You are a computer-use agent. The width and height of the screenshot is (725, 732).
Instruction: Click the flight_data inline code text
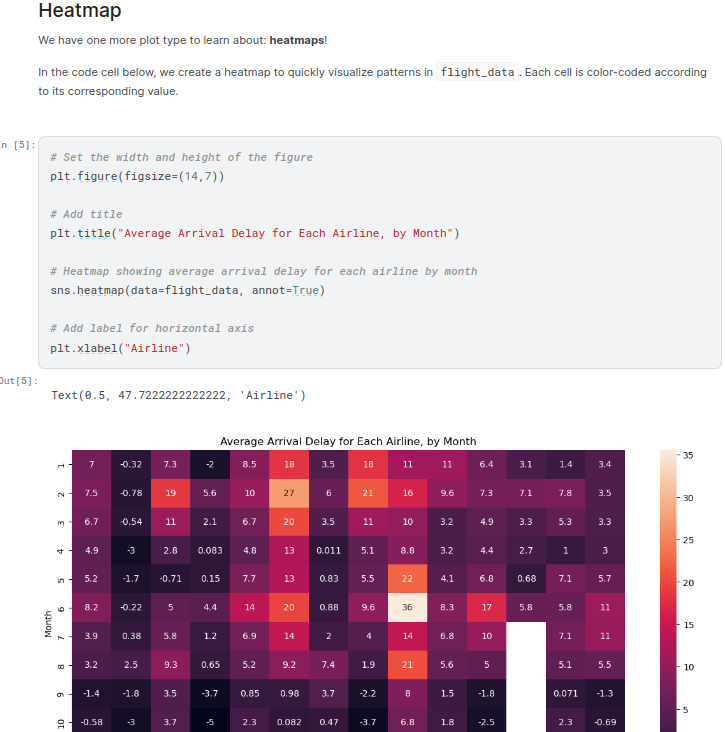pos(478,73)
